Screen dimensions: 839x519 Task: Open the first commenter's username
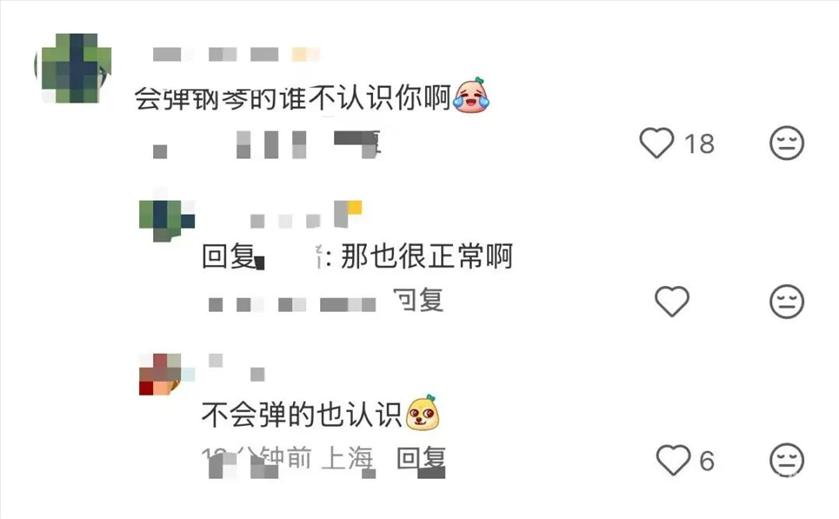(235, 54)
